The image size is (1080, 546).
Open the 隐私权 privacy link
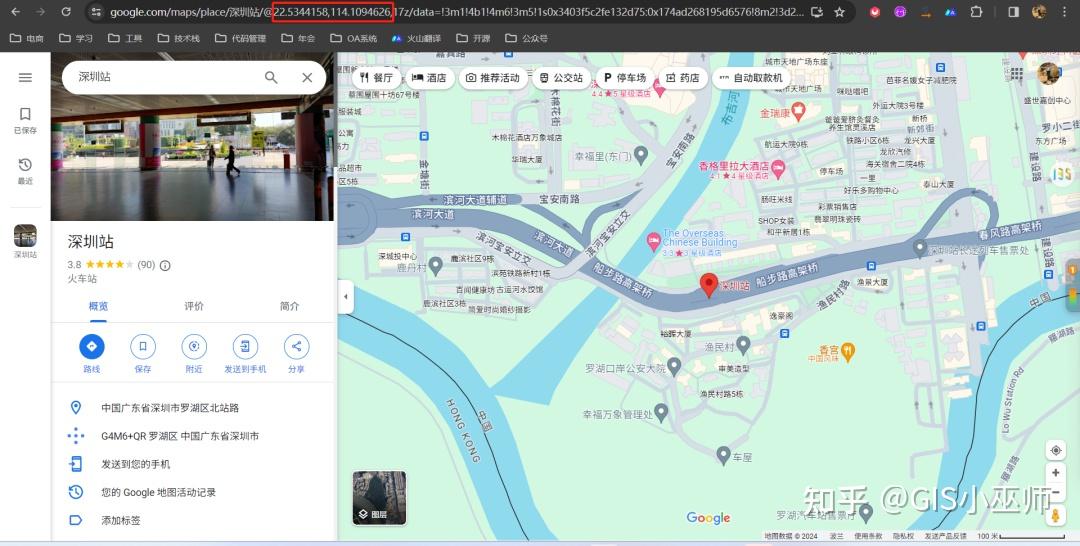pos(903,536)
